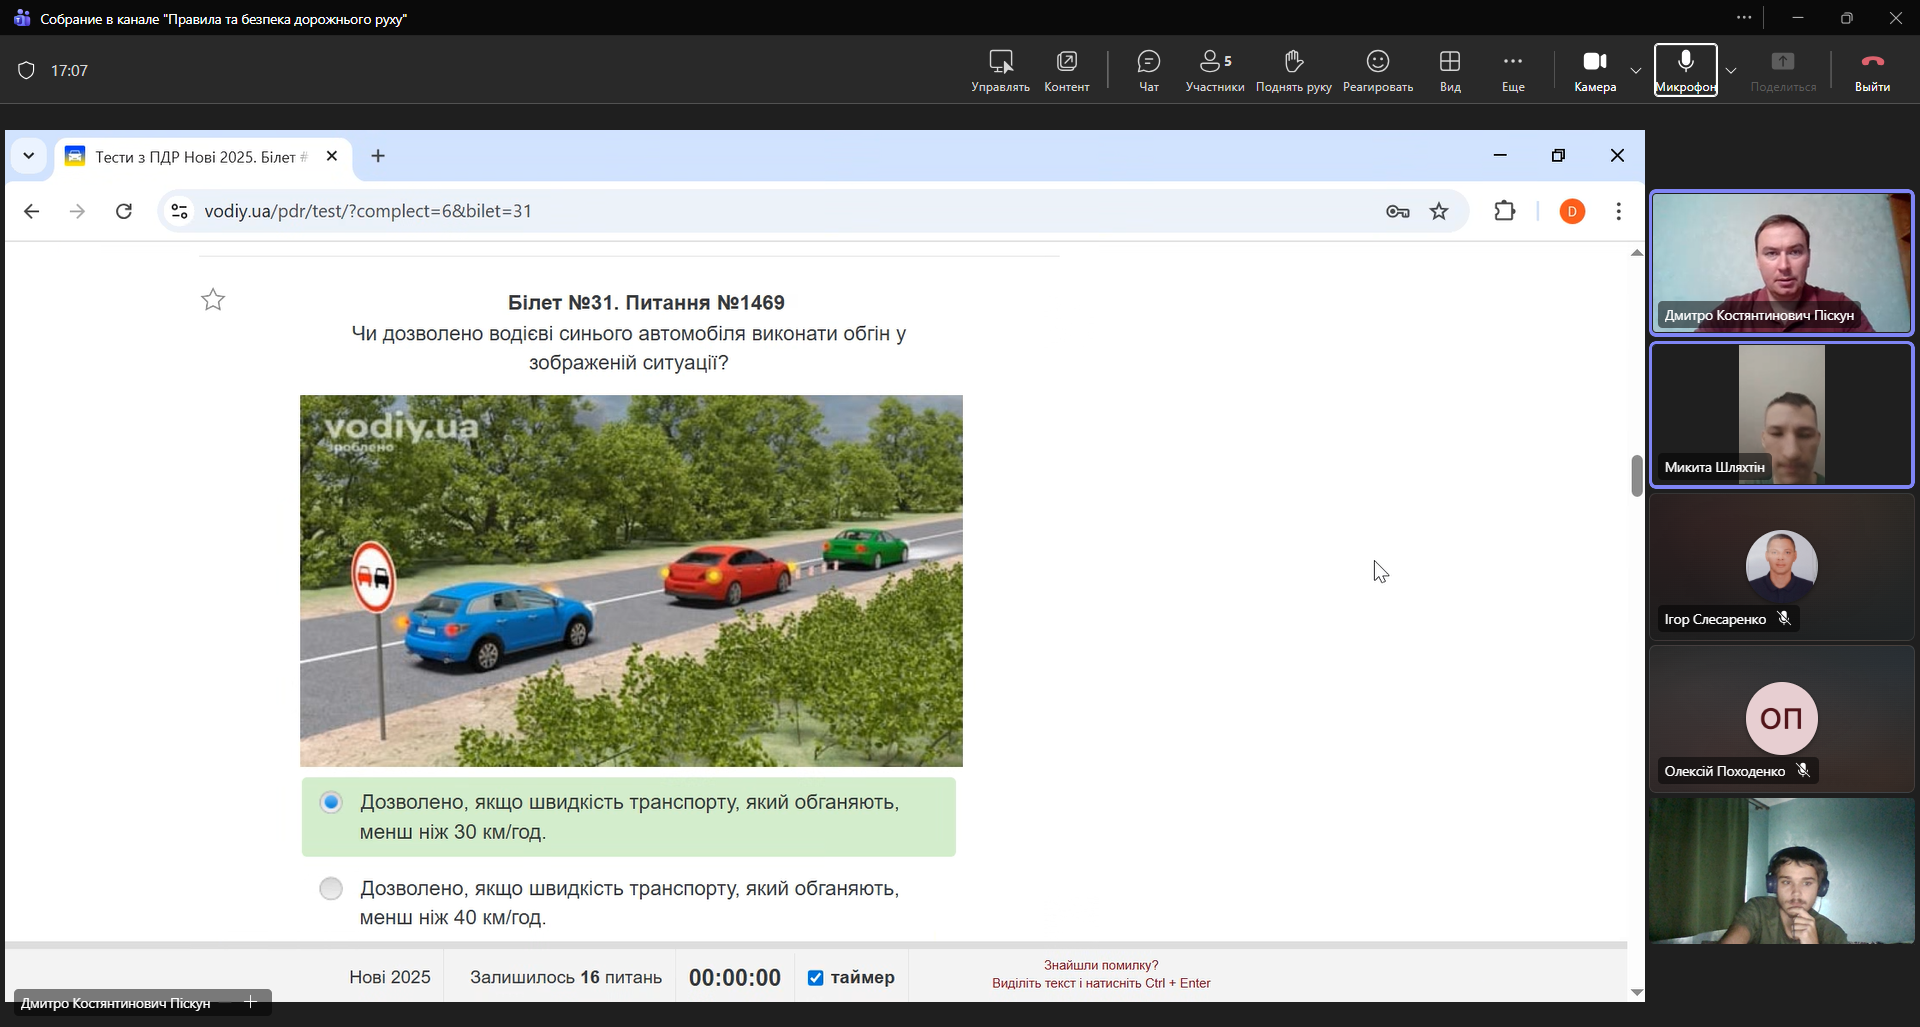This screenshot has width=1920, height=1027.
Task: Expand the microphone options dropdown arrow
Action: click(1731, 71)
